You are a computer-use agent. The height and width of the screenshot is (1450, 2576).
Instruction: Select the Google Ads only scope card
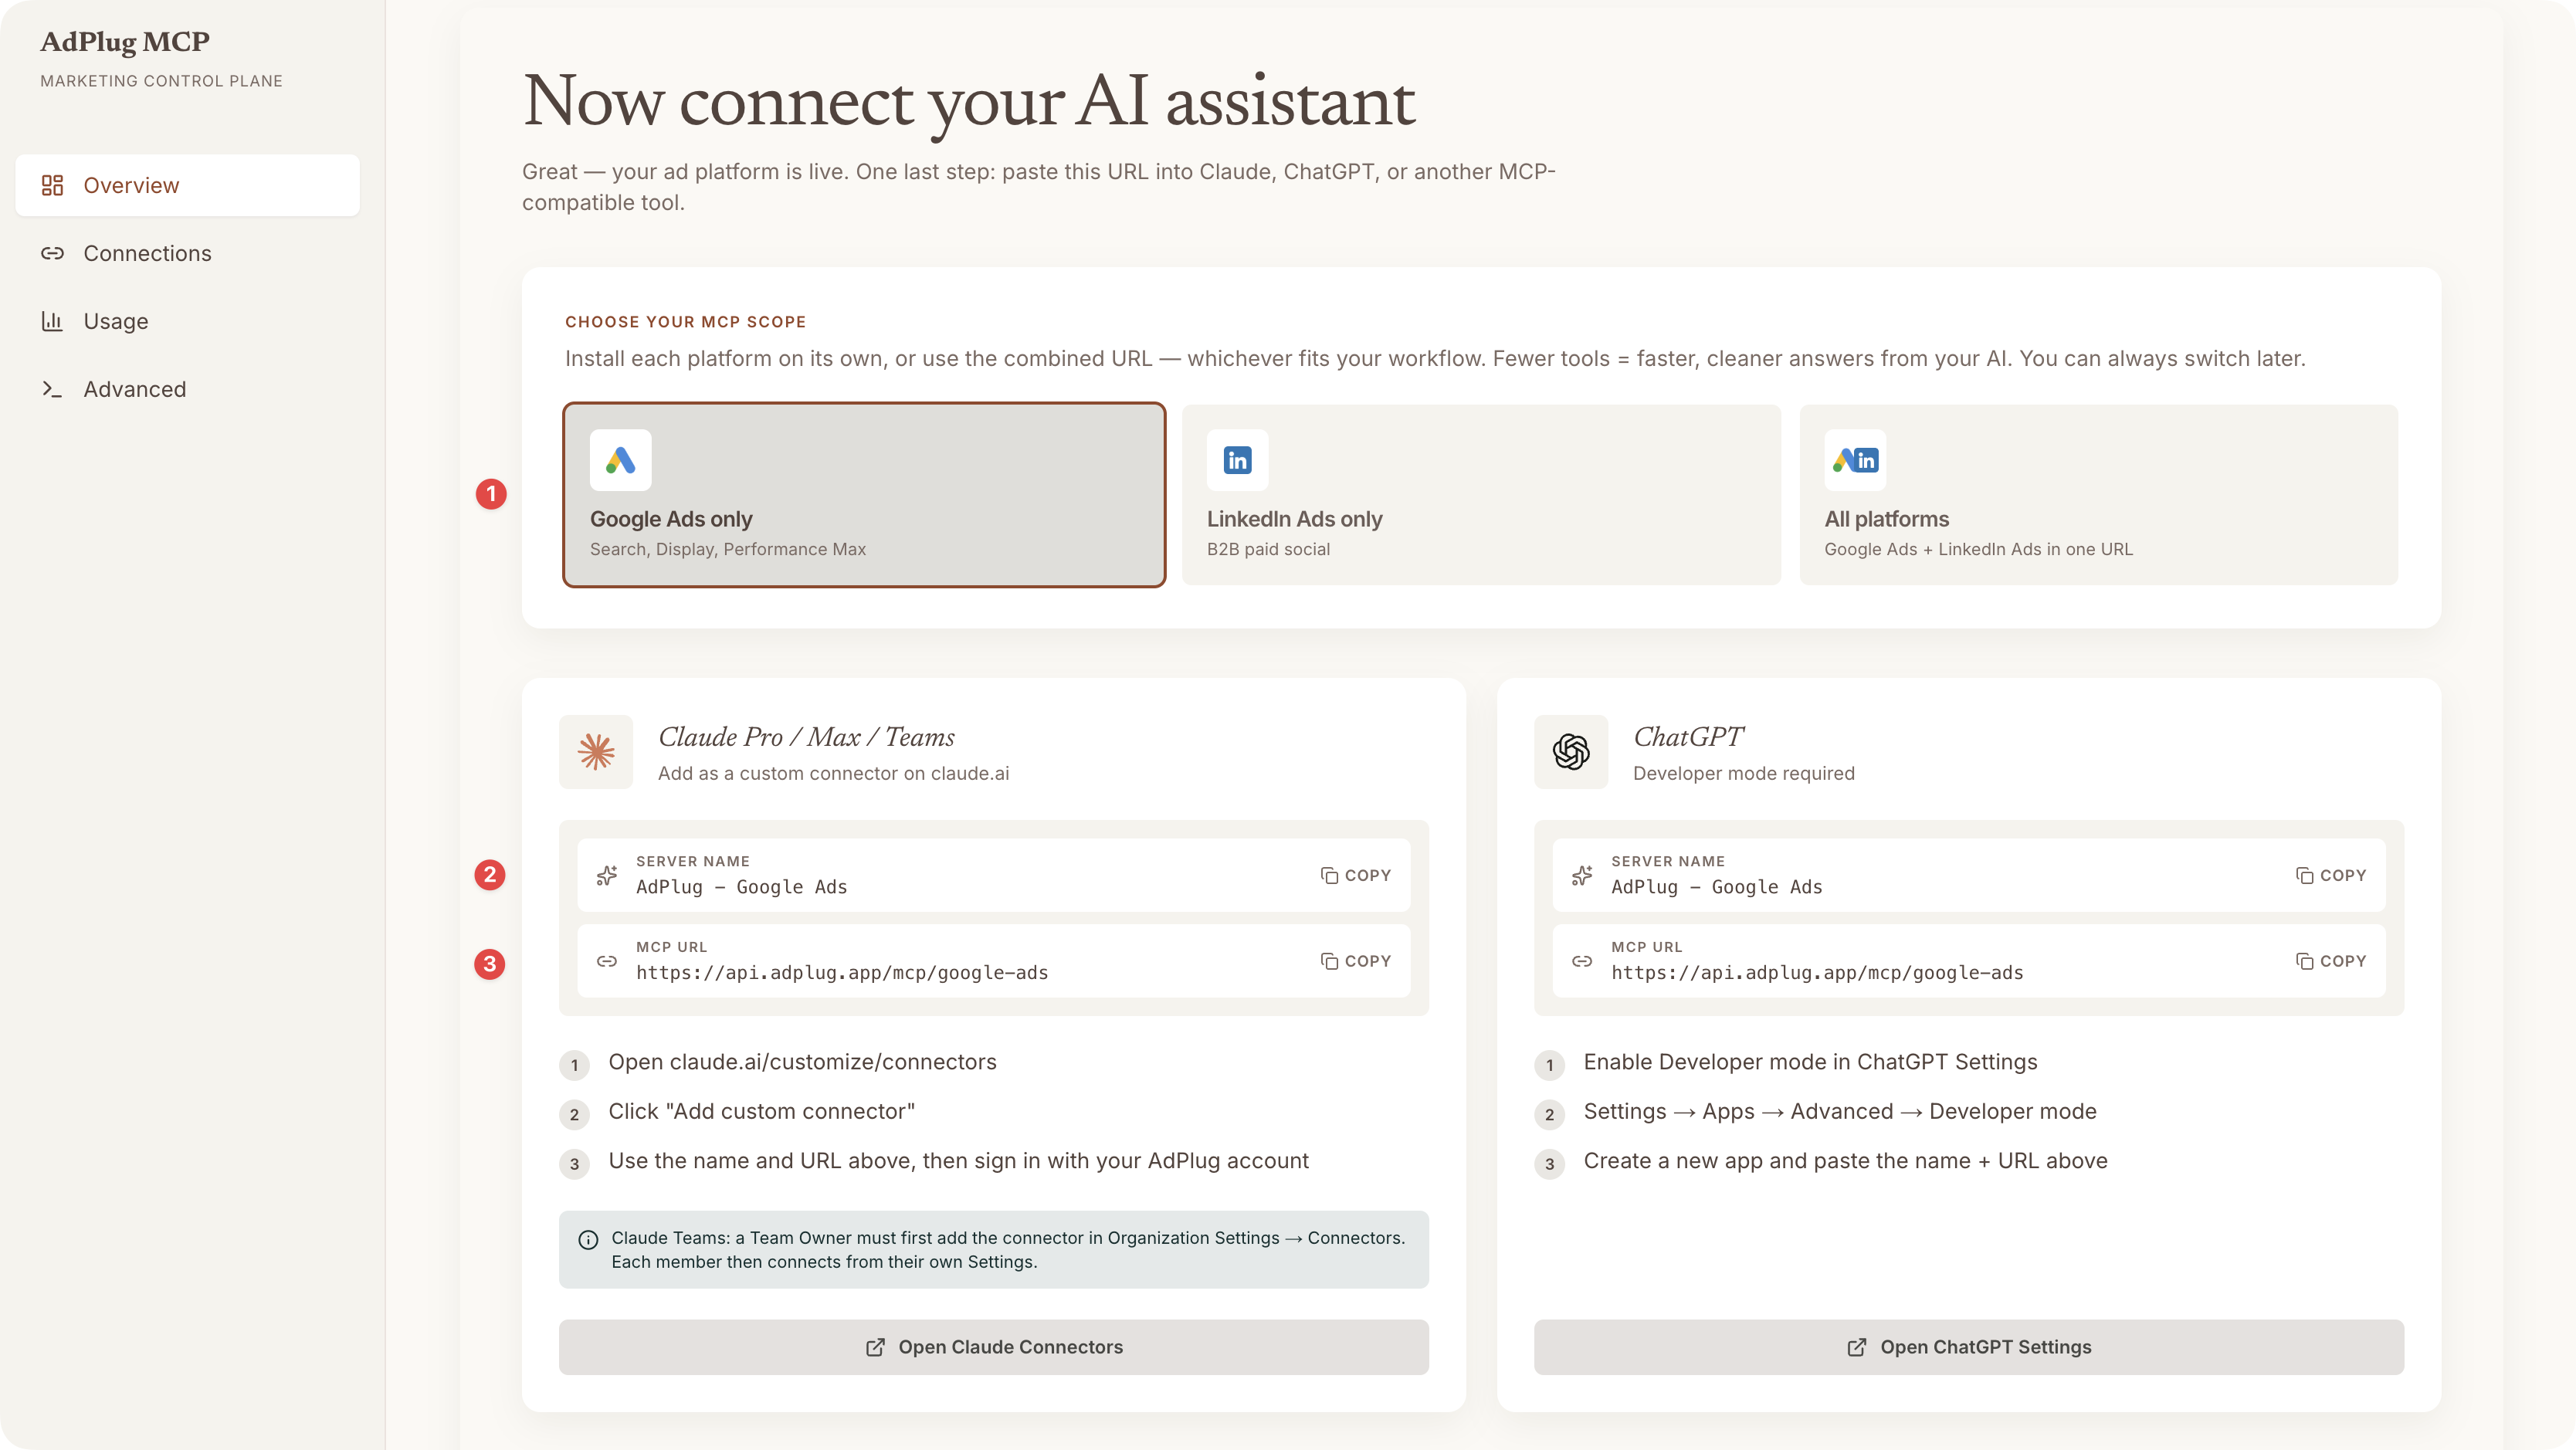coord(864,495)
